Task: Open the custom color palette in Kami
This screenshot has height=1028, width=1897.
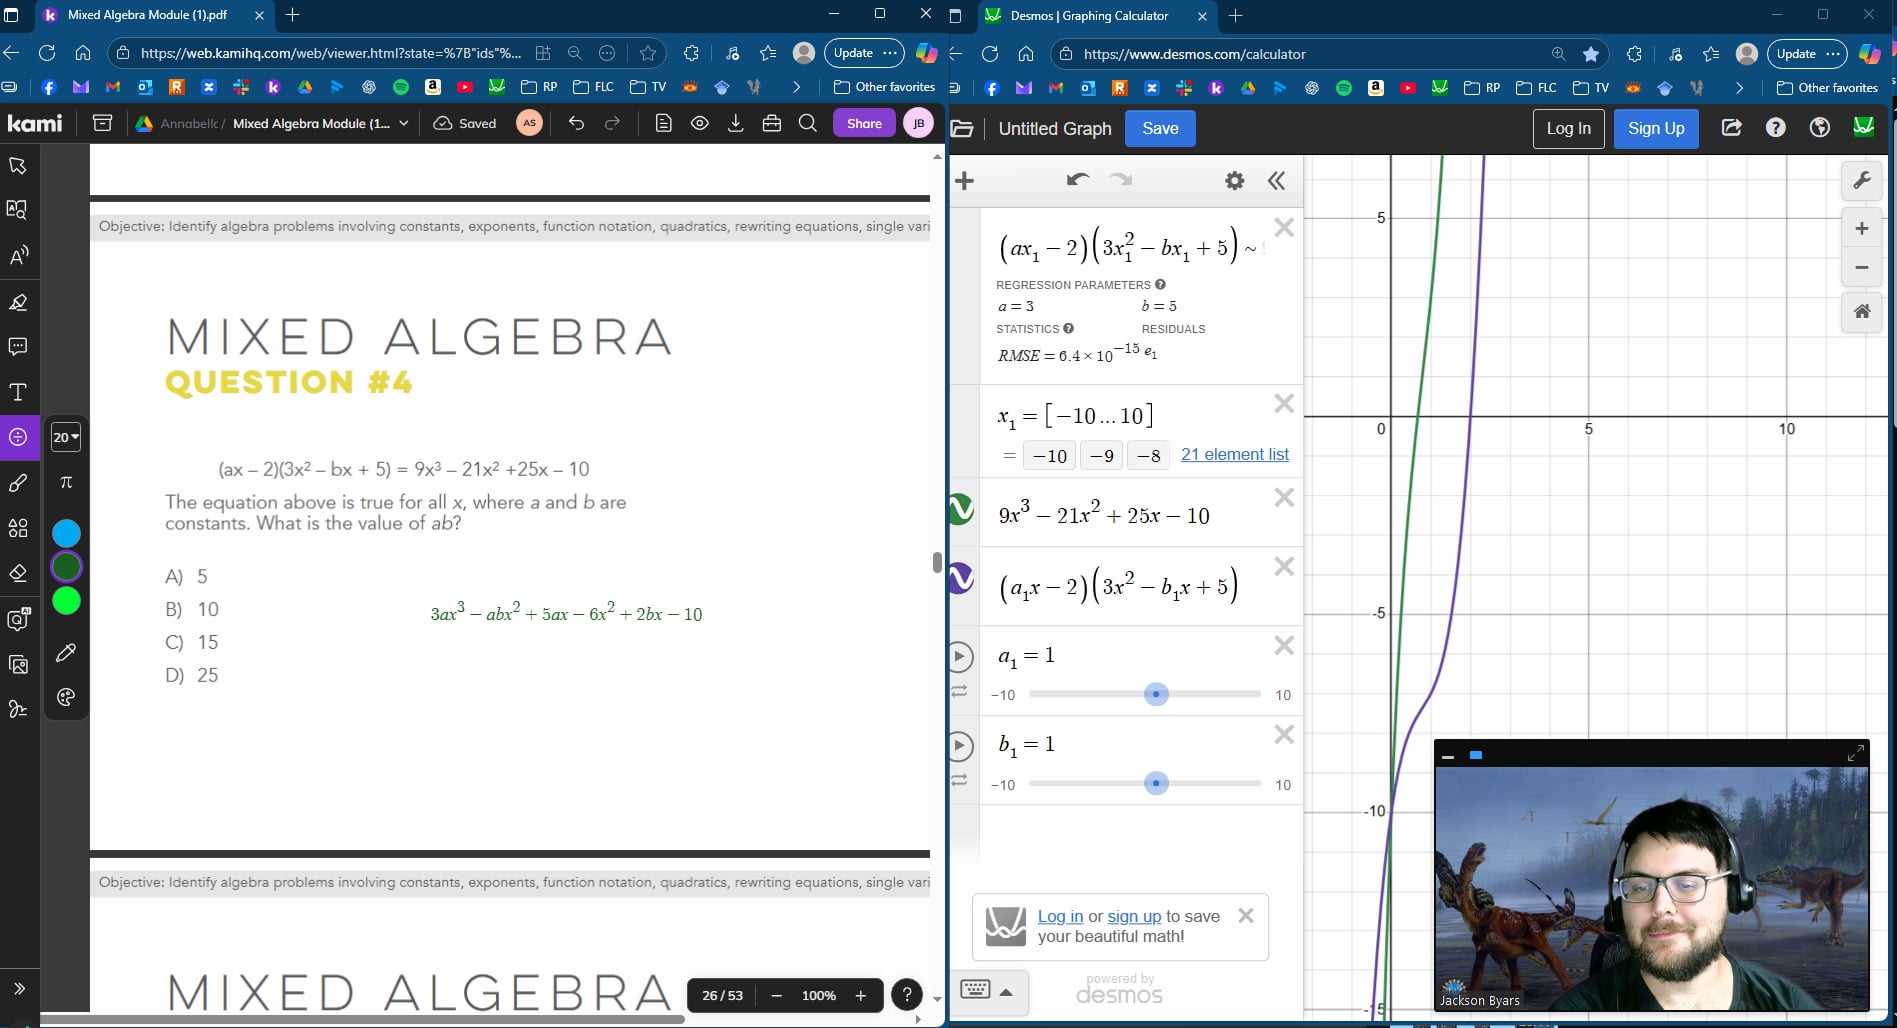Action: pos(66,697)
